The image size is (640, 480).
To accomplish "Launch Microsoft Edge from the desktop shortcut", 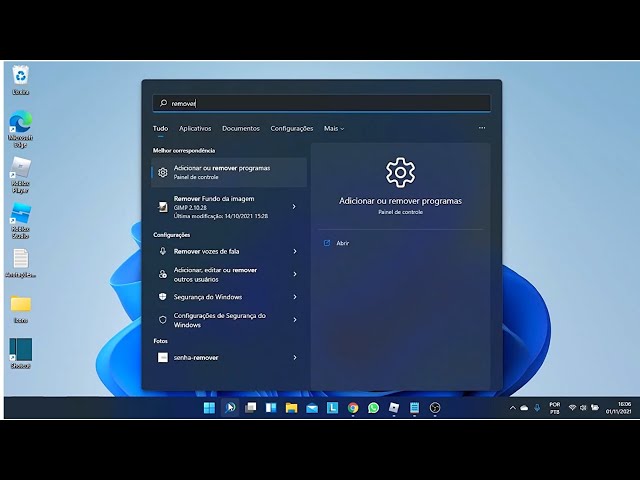I will point(20,128).
